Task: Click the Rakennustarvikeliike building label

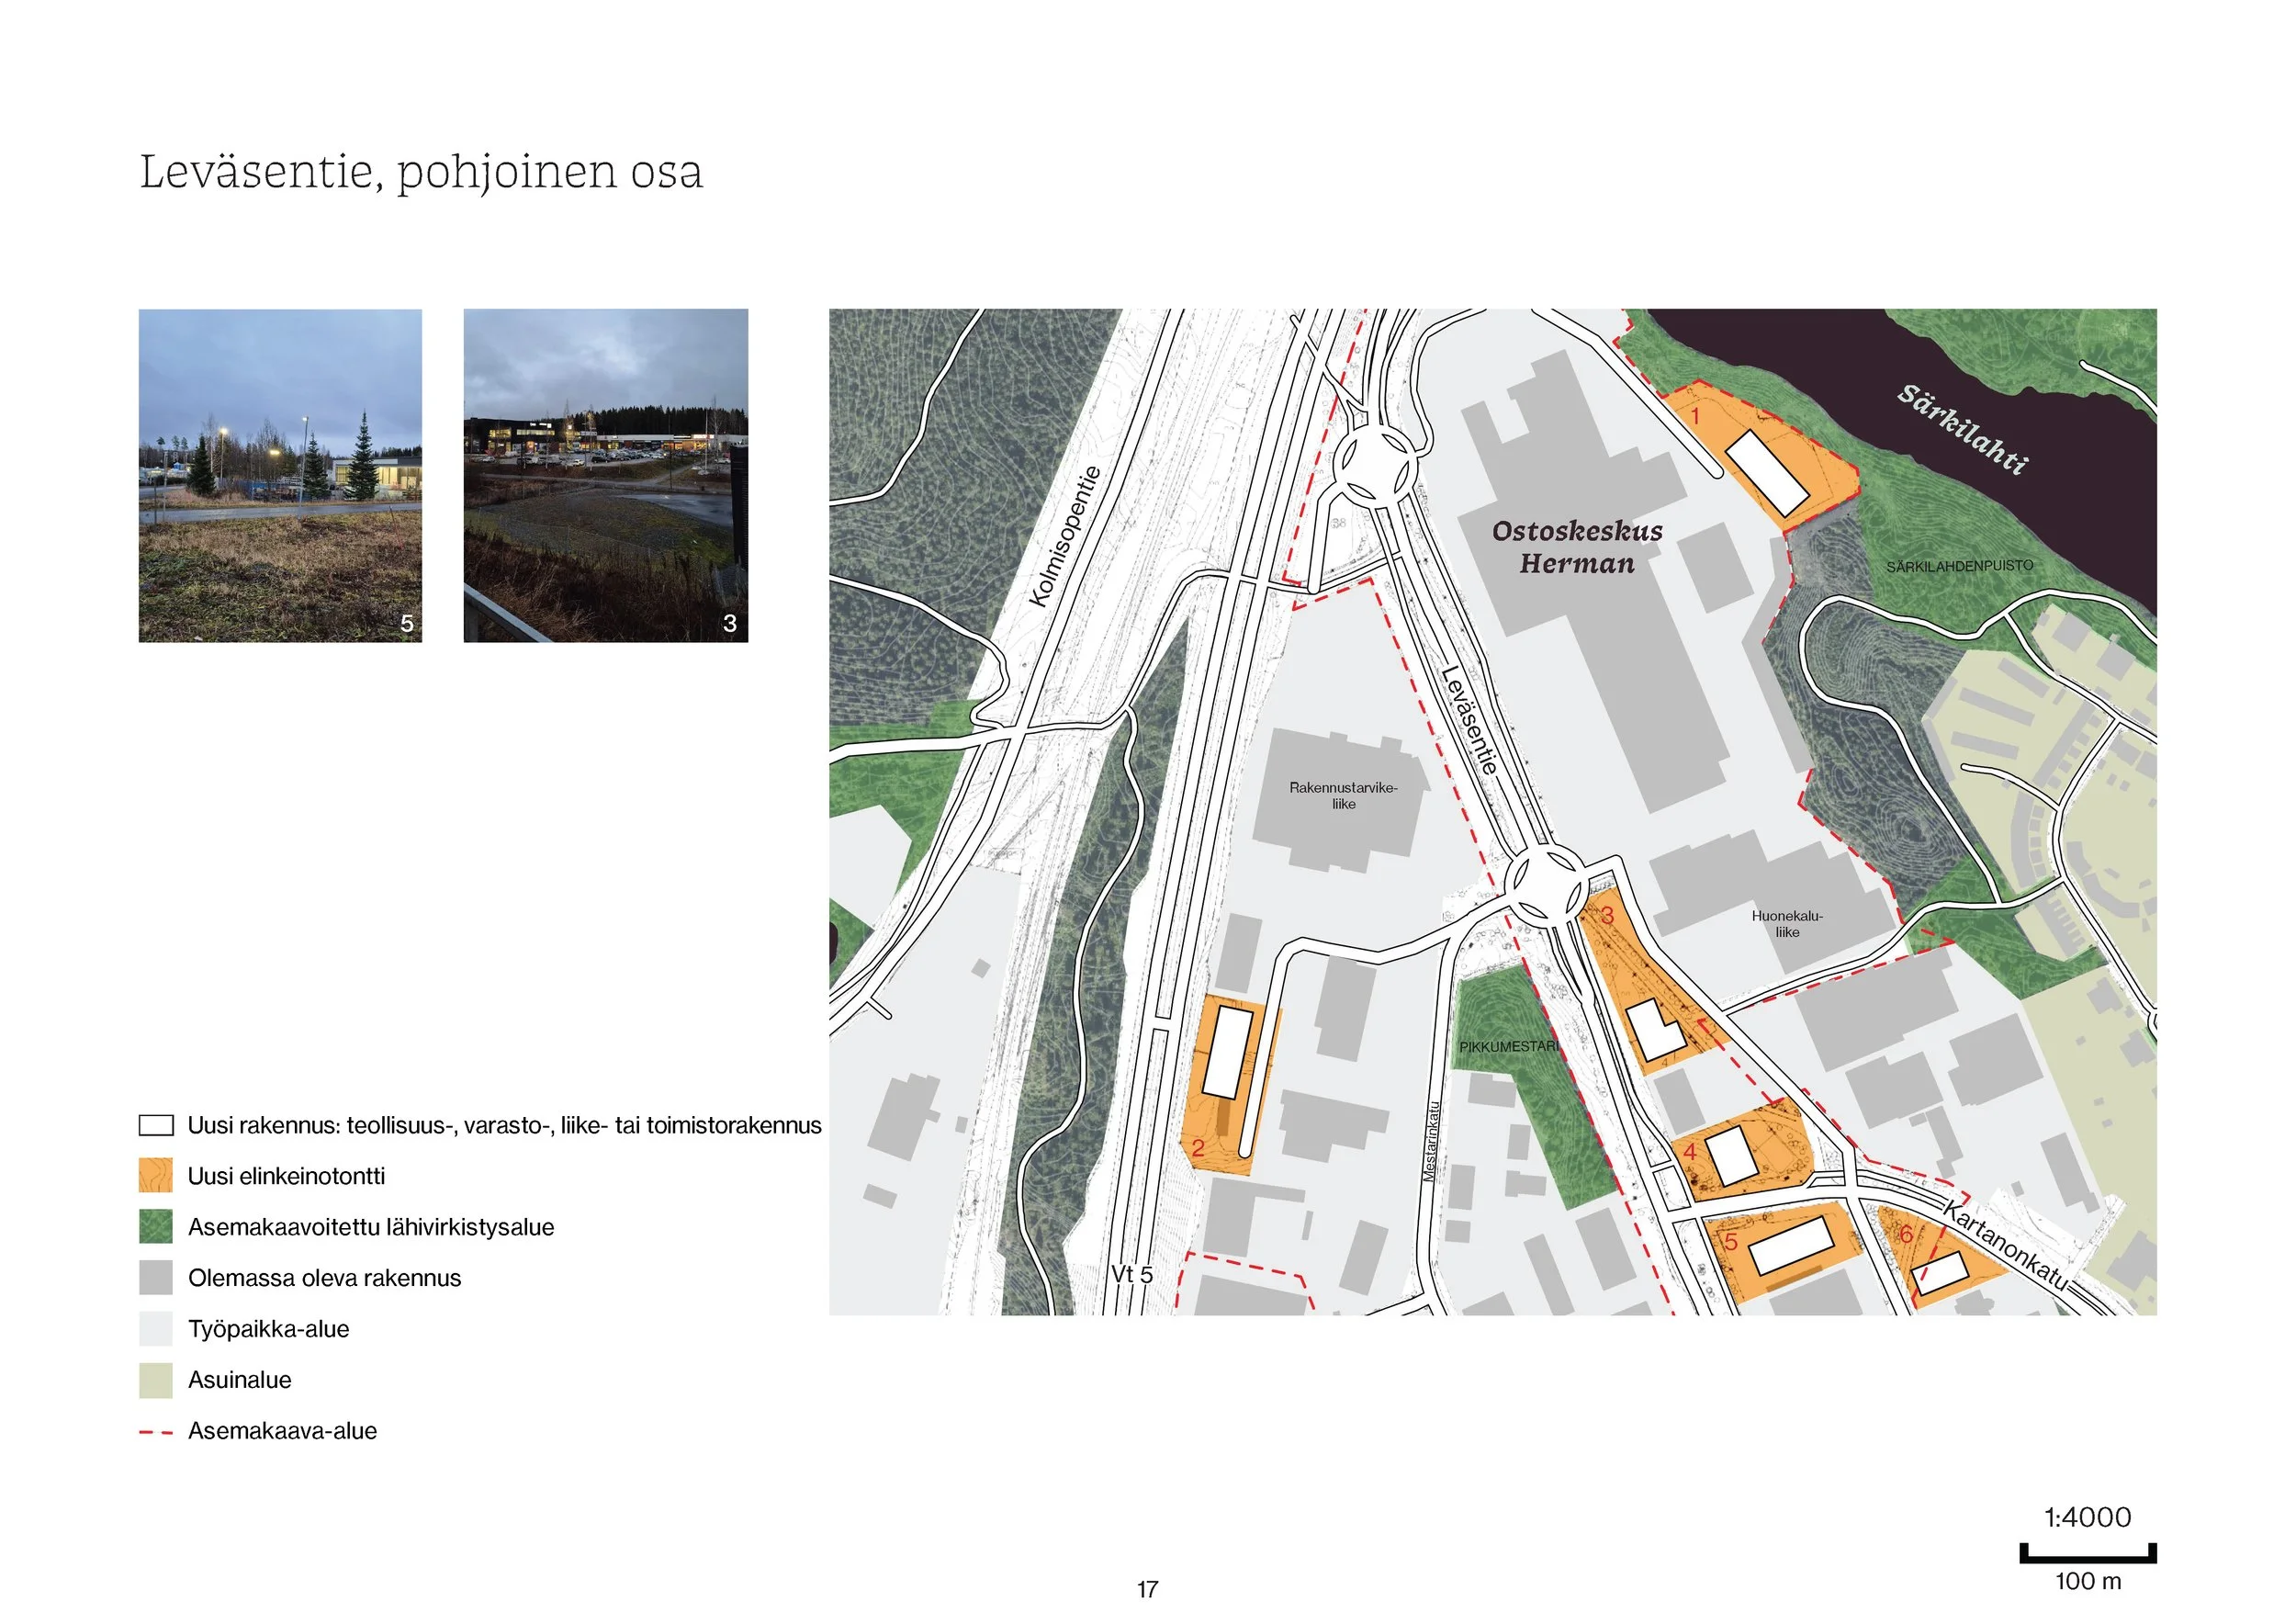Action: [1345, 795]
